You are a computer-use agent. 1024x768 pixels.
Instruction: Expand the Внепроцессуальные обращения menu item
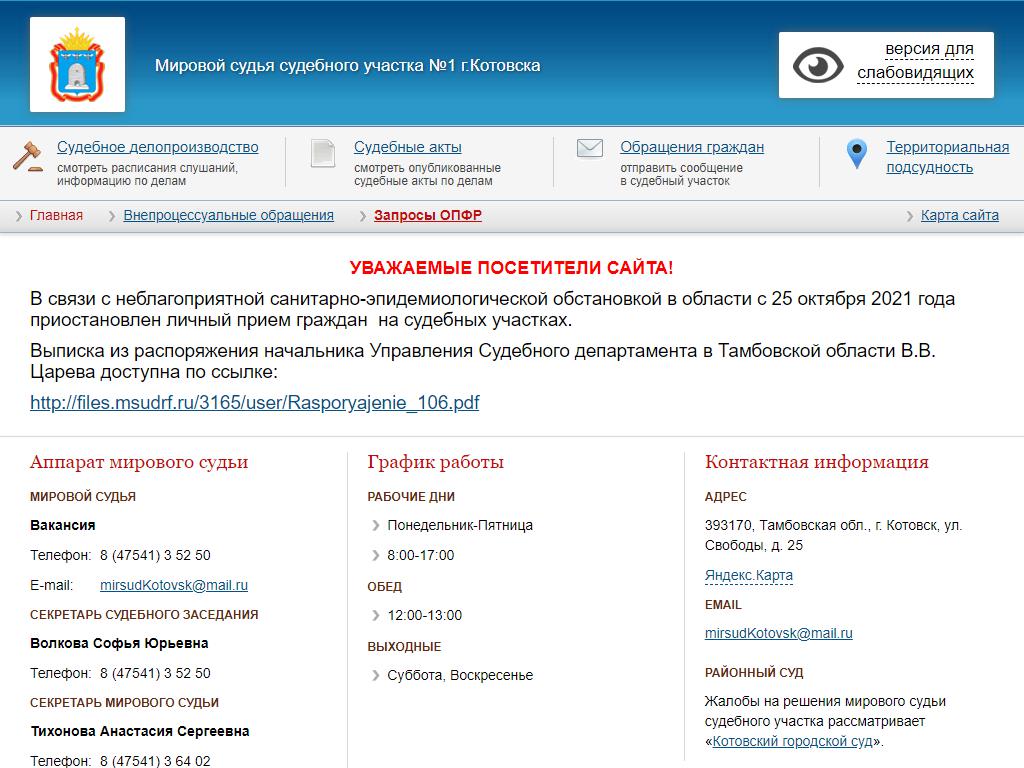click(x=228, y=215)
